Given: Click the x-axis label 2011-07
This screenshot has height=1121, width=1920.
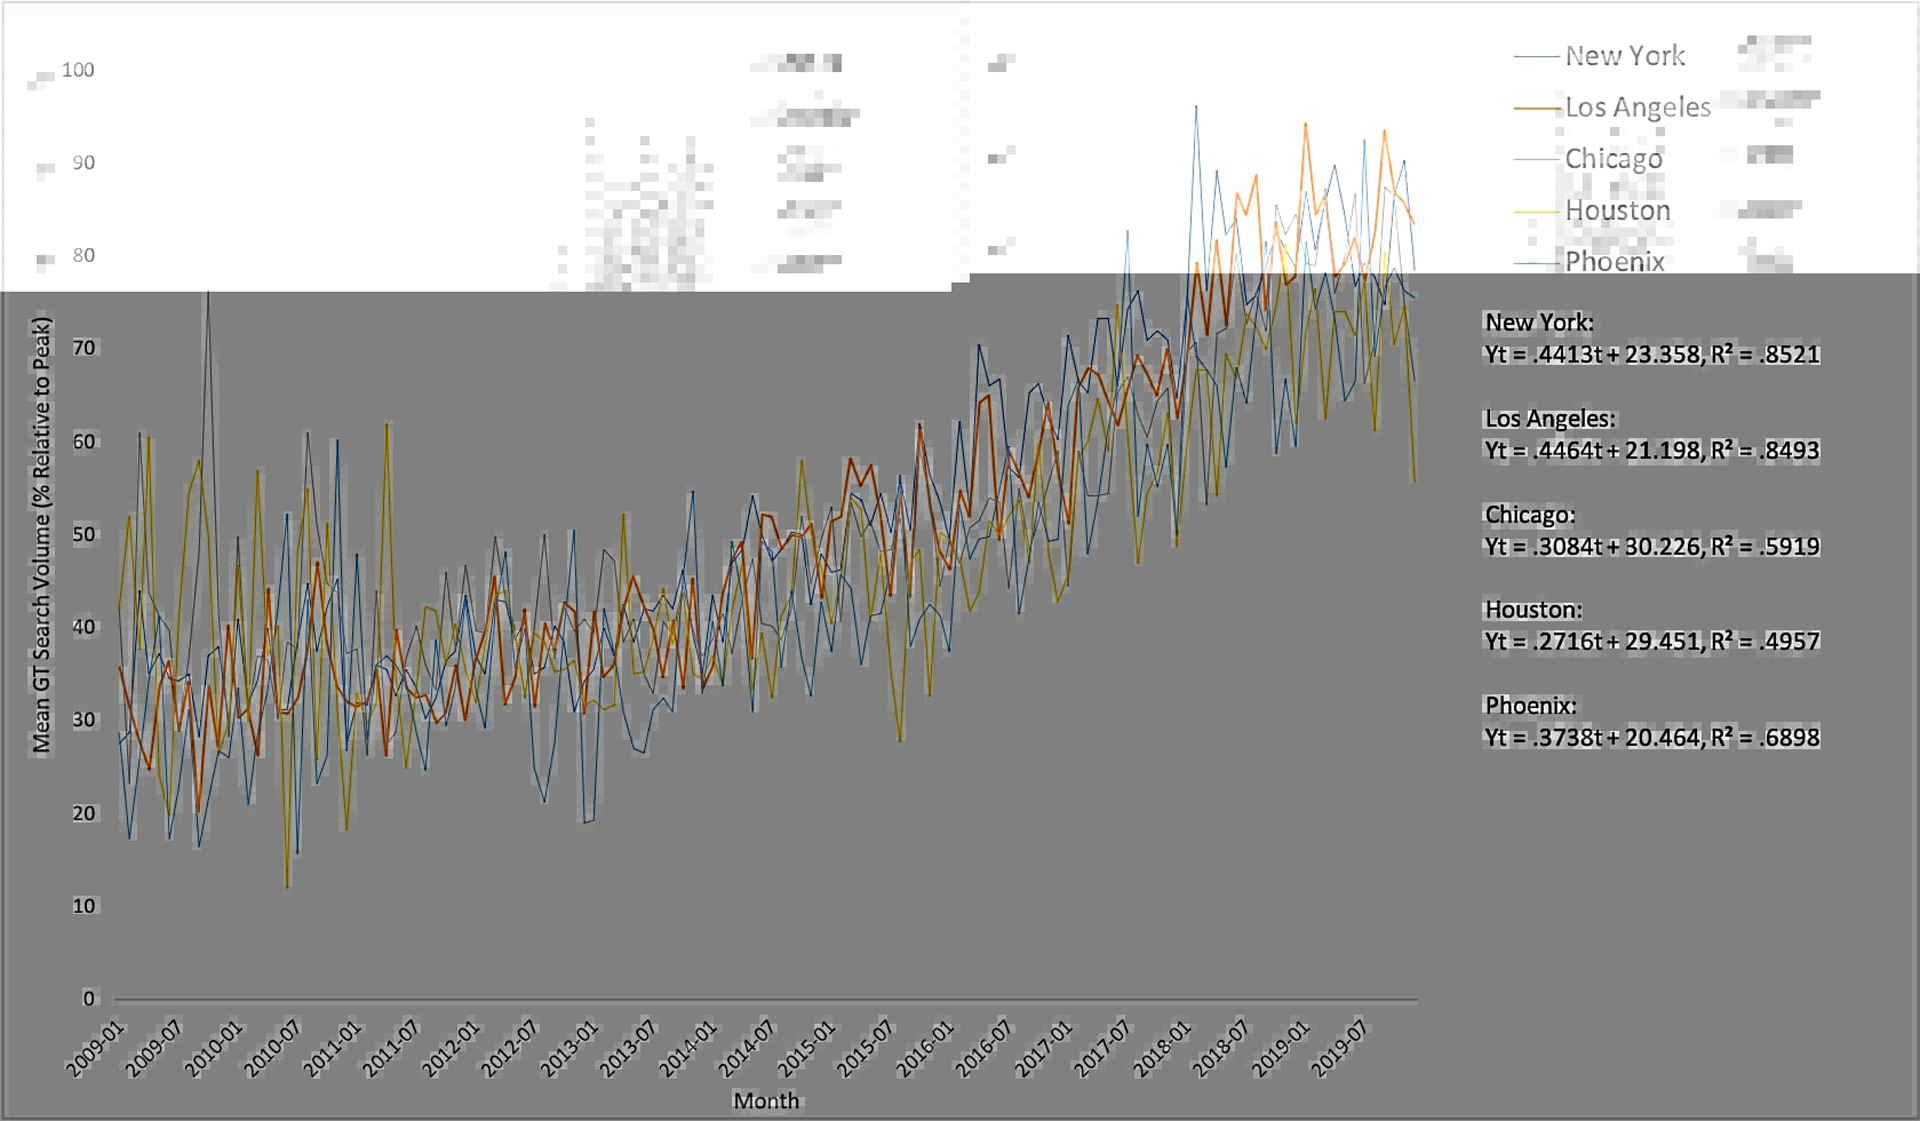Looking at the screenshot, I should pyautogui.click(x=391, y=1048).
